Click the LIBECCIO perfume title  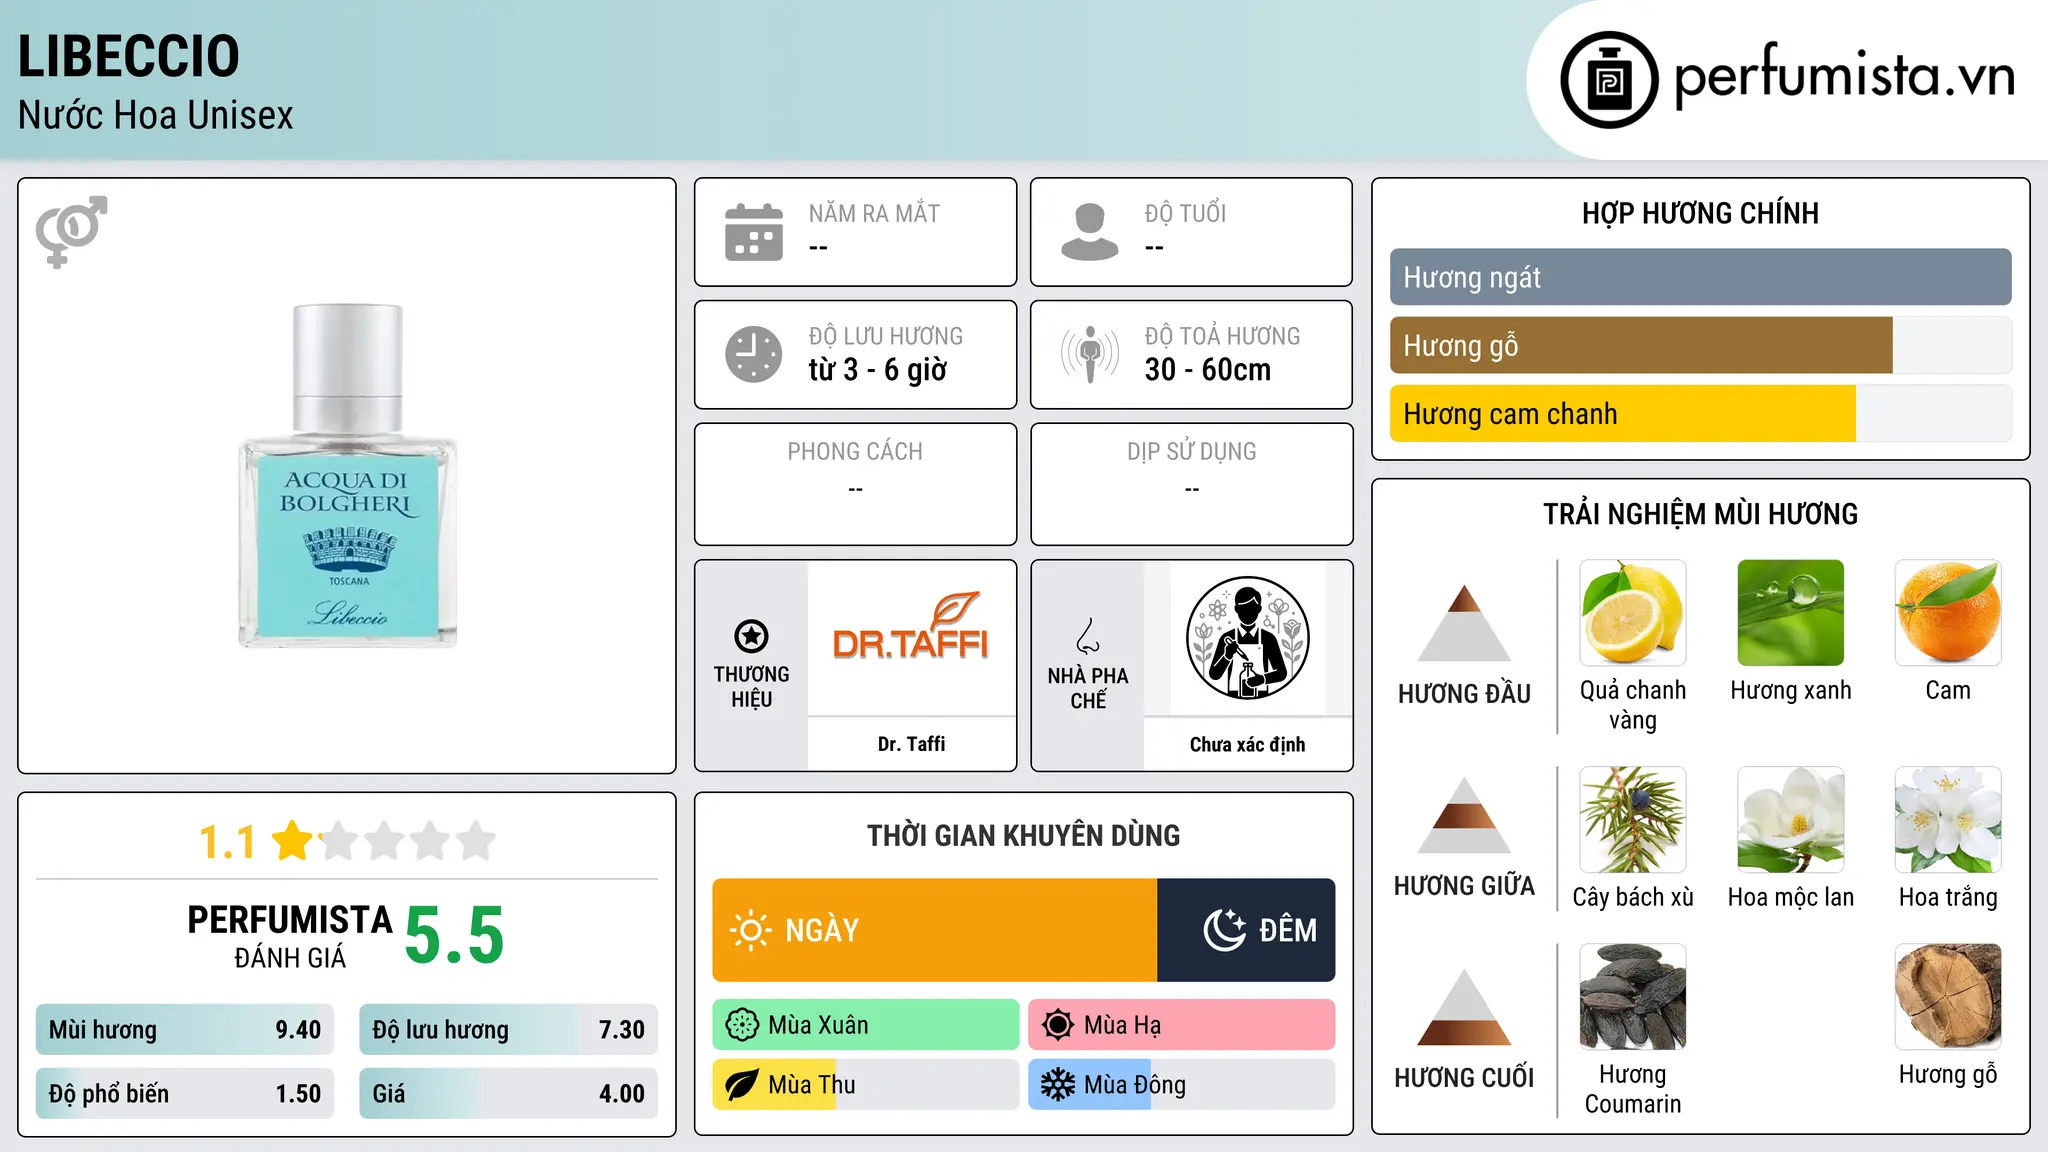129,56
